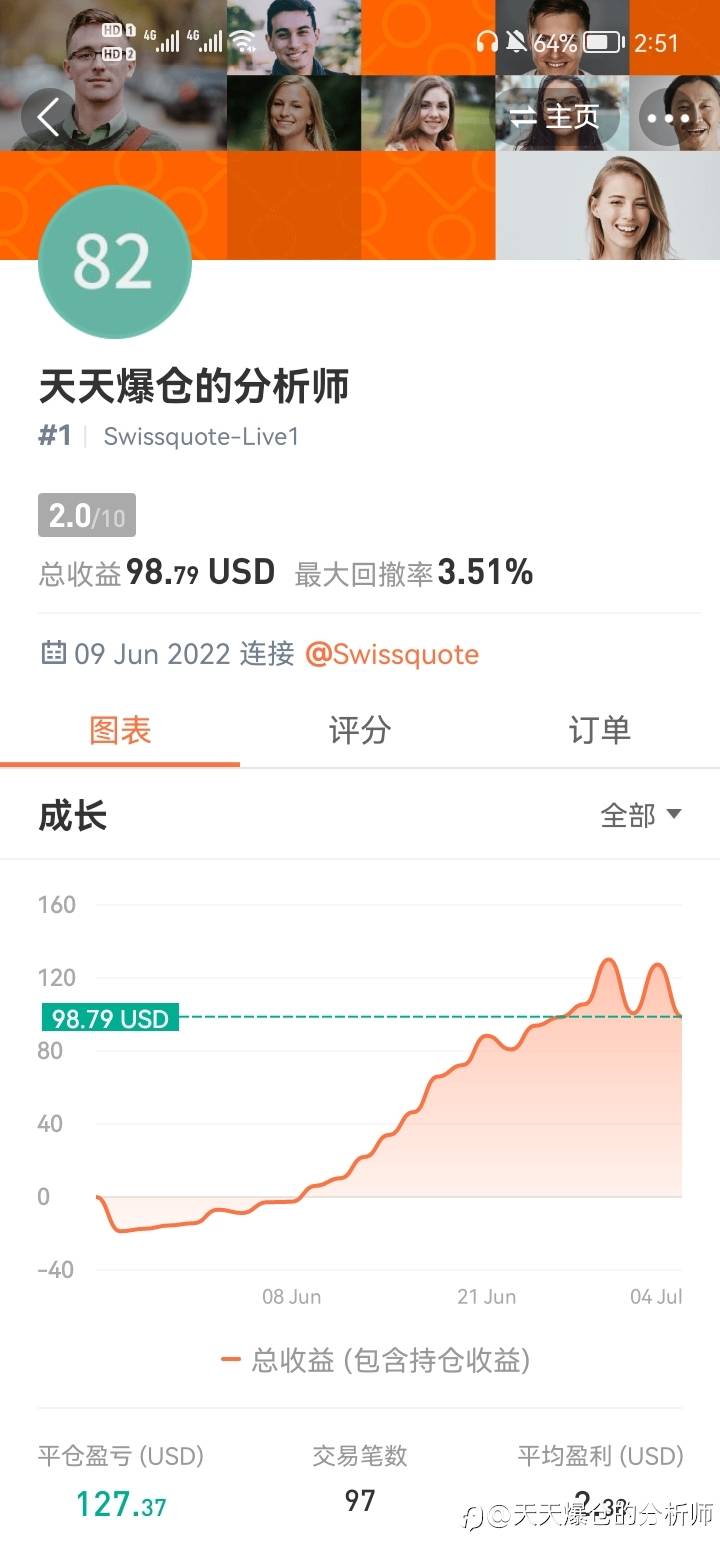Tap the 04 Jul chart date marker
This screenshot has height=1560, width=720.
[x=656, y=1297]
